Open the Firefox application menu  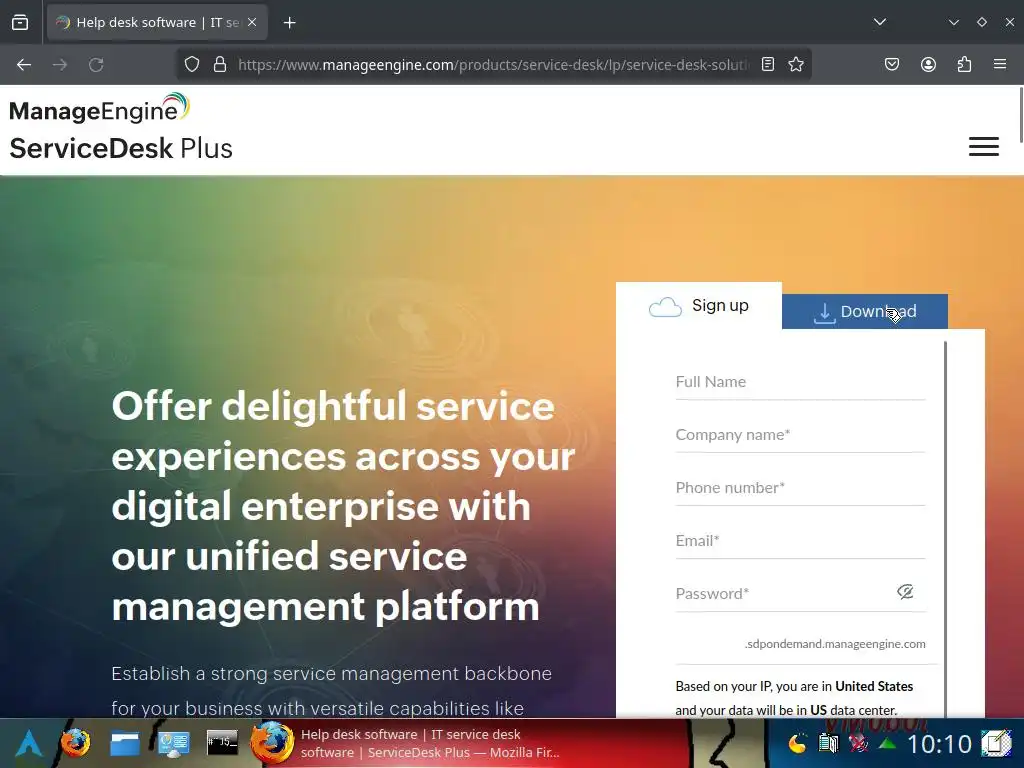pyautogui.click(x=1000, y=65)
